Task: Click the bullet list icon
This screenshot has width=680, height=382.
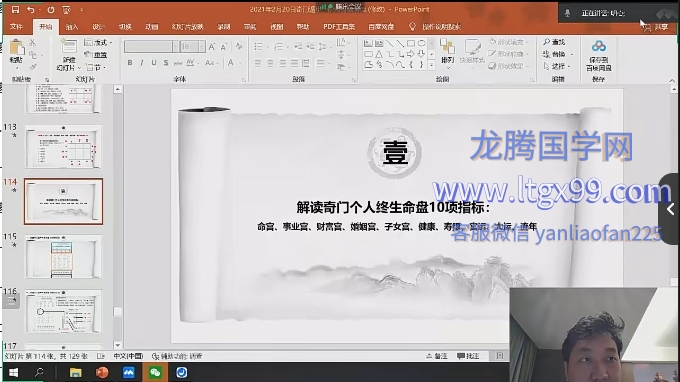Action: [x=258, y=46]
